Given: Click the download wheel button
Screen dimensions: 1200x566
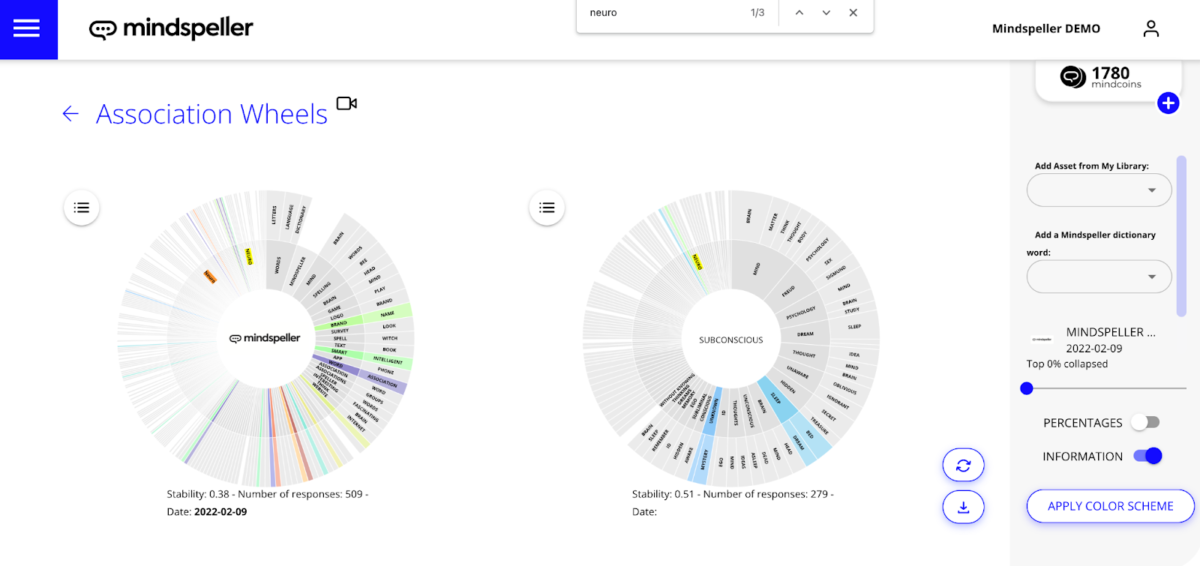Looking at the screenshot, I should [x=963, y=507].
